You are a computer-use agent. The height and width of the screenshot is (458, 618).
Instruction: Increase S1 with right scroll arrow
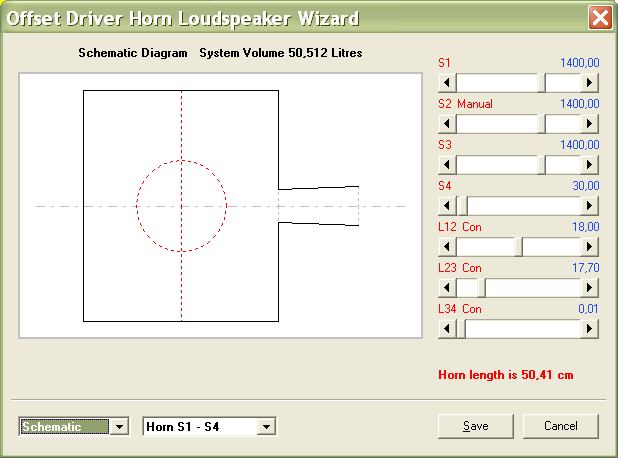590,83
